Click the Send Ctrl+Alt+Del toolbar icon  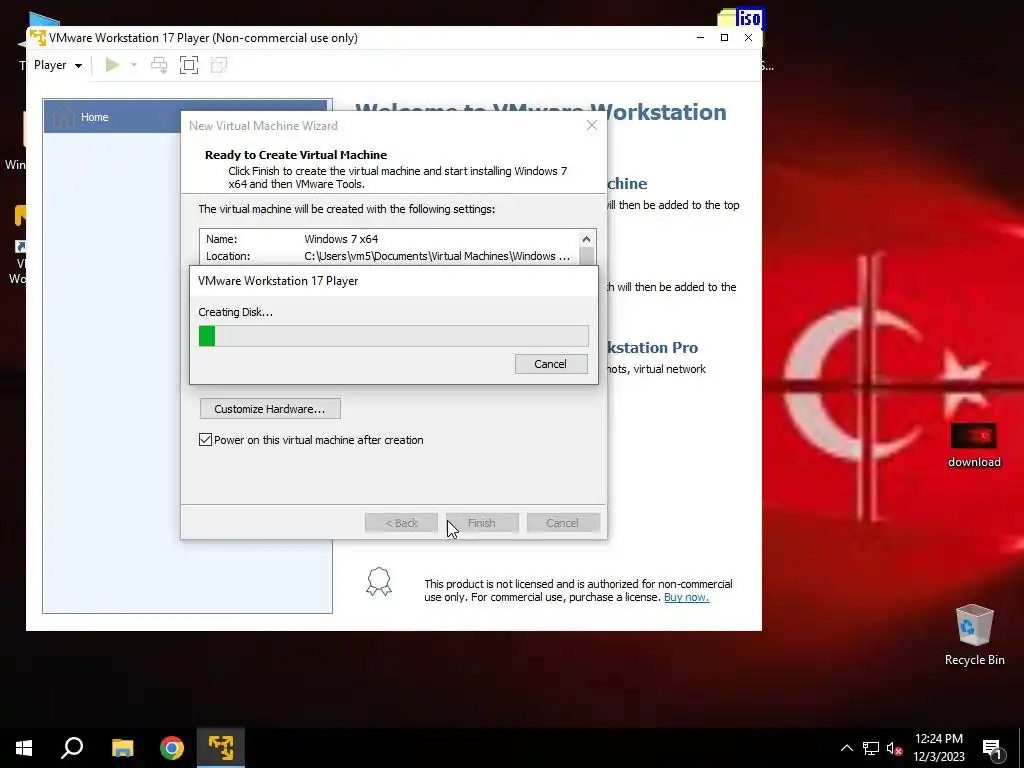[159, 65]
